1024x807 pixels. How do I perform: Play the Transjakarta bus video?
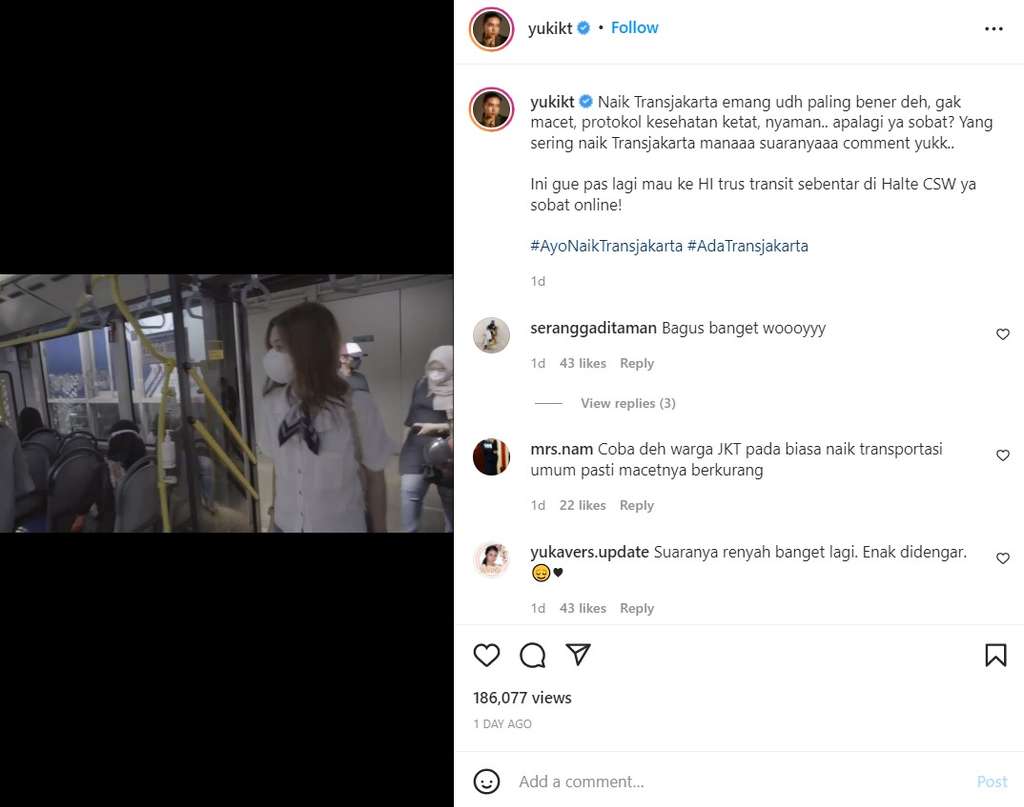coord(226,403)
